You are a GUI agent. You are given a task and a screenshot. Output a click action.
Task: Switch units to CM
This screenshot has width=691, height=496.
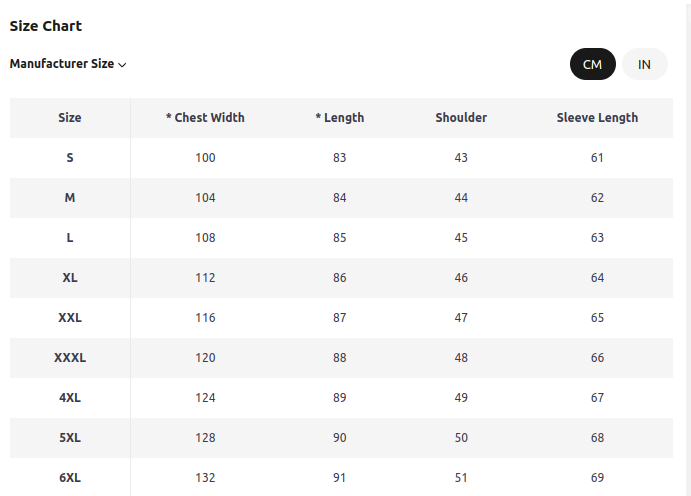(x=592, y=64)
